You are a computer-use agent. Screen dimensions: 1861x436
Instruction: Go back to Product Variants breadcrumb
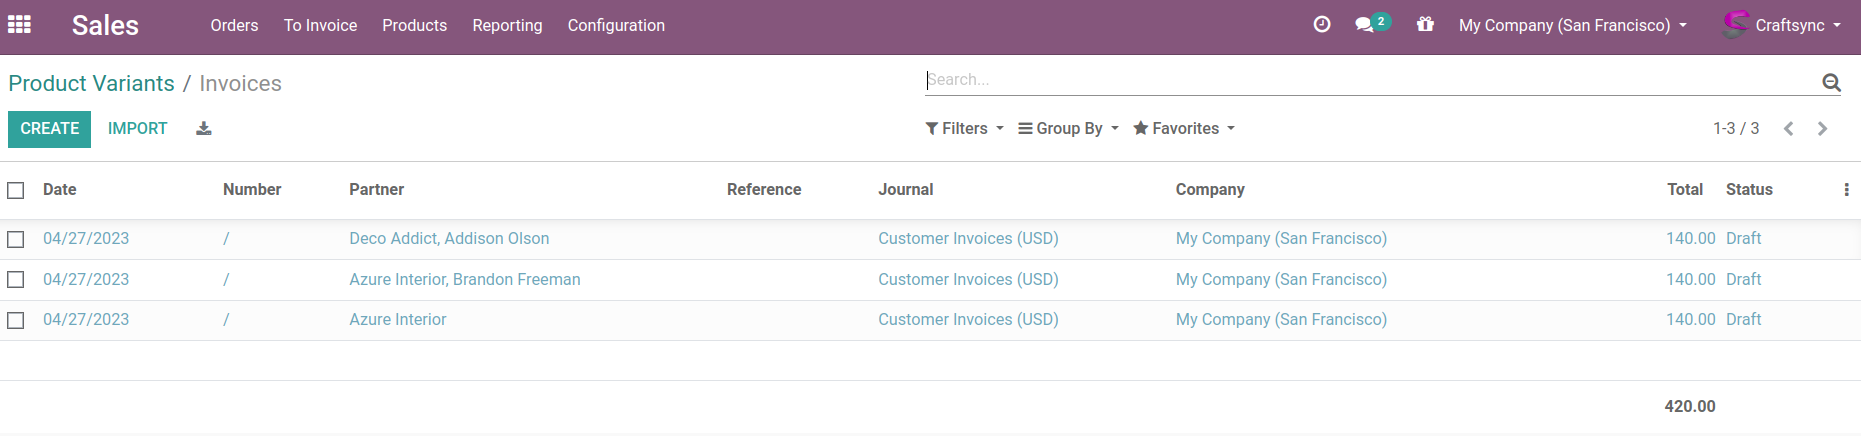click(x=91, y=84)
